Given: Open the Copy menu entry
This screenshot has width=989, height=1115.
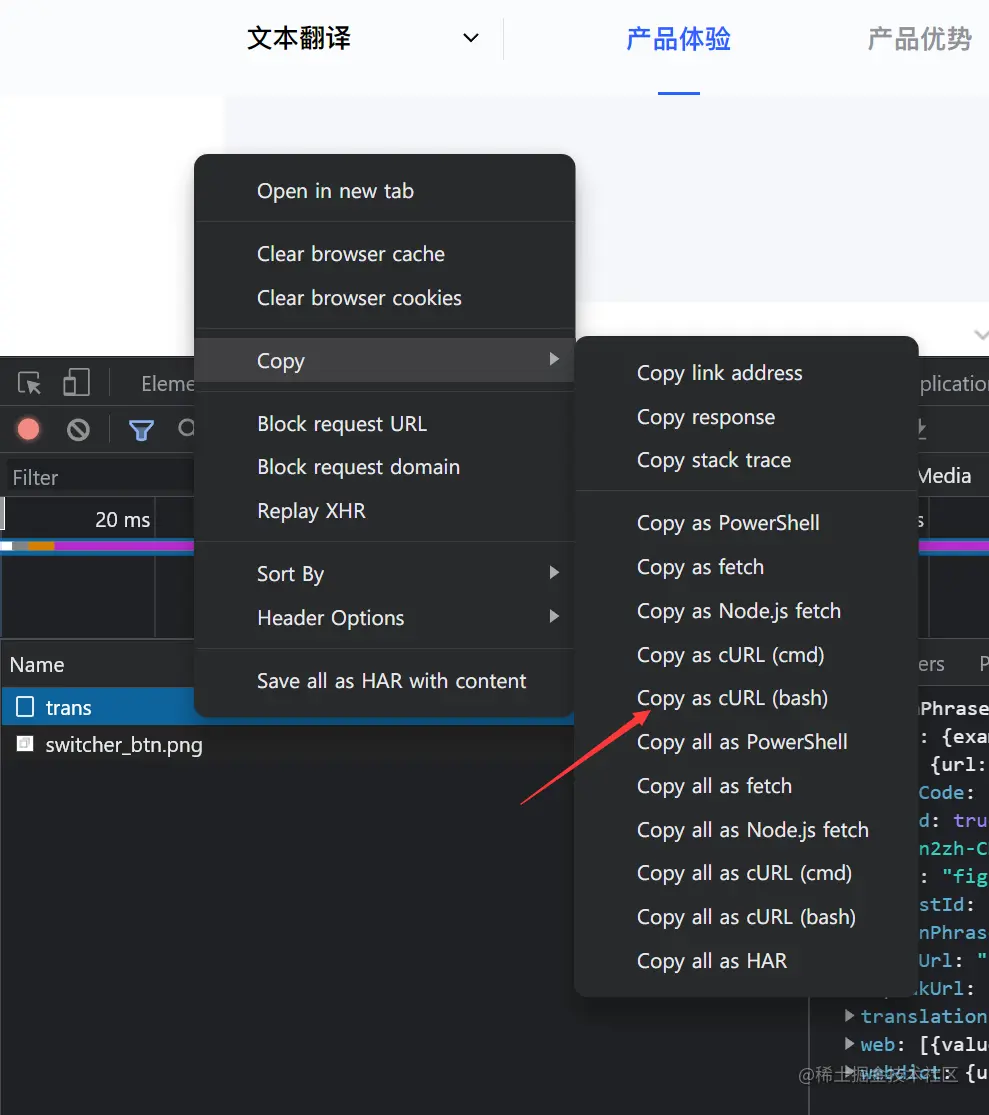Looking at the screenshot, I should (x=385, y=361).
